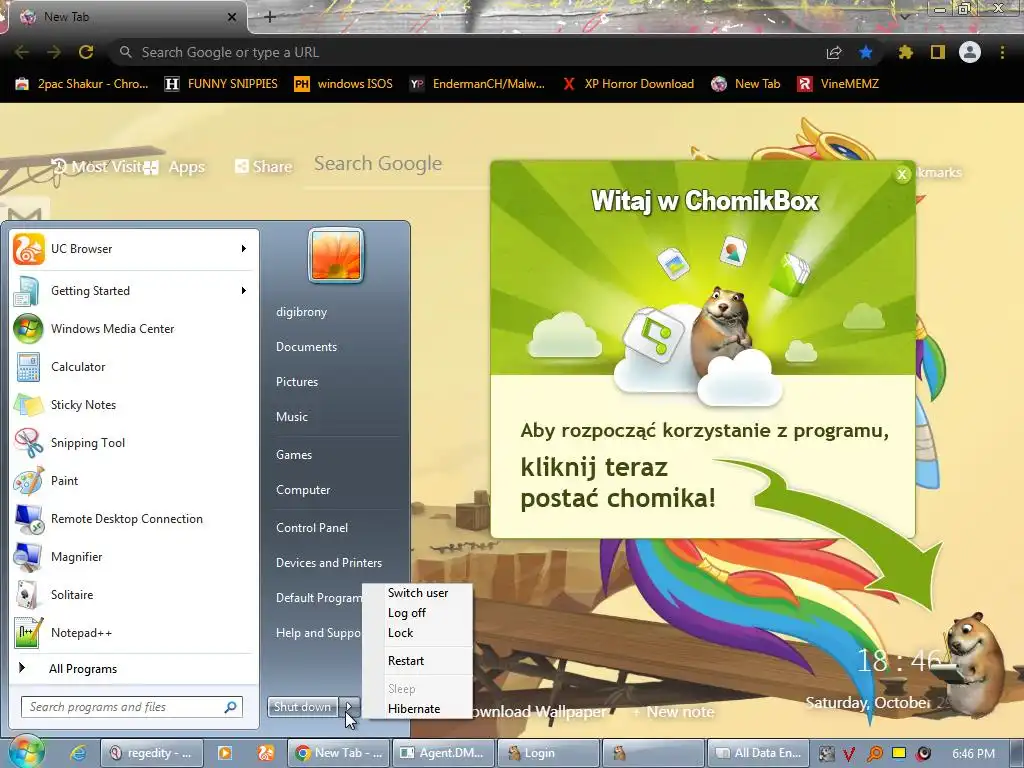Open the VineMEMZ bookmark
This screenshot has width=1024, height=768.
tap(838, 84)
